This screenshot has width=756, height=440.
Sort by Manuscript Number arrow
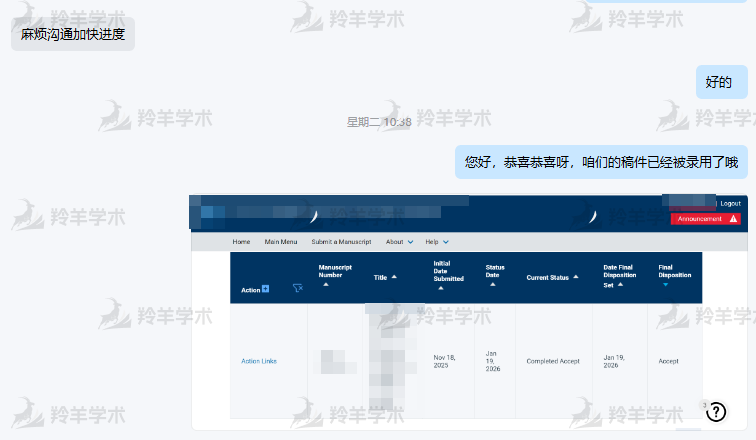(x=325, y=284)
